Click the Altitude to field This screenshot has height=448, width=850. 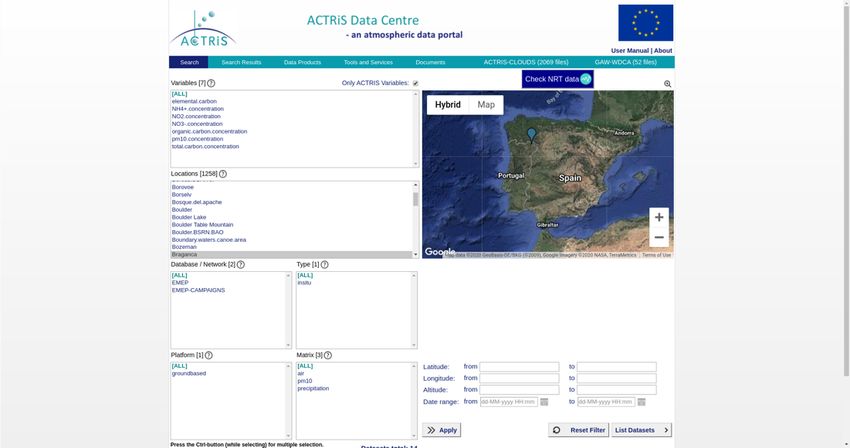tap(616, 390)
